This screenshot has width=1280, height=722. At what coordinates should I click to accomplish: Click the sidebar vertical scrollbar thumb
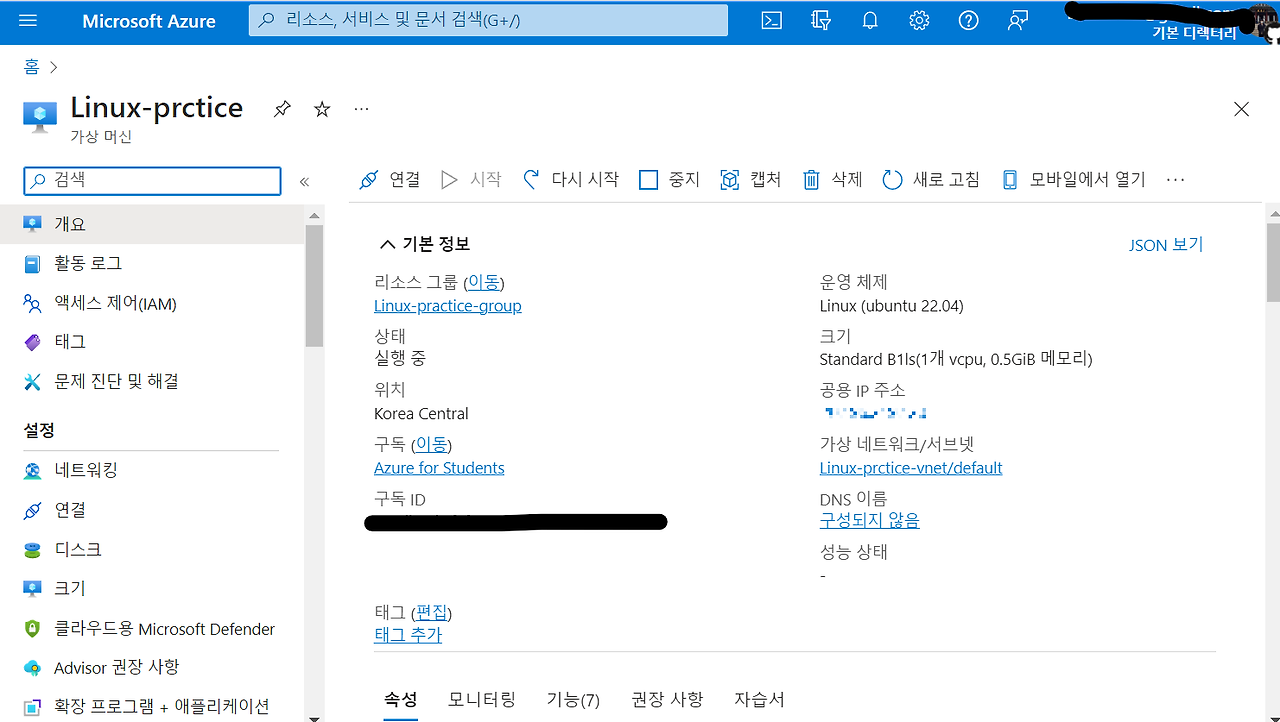(314, 285)
